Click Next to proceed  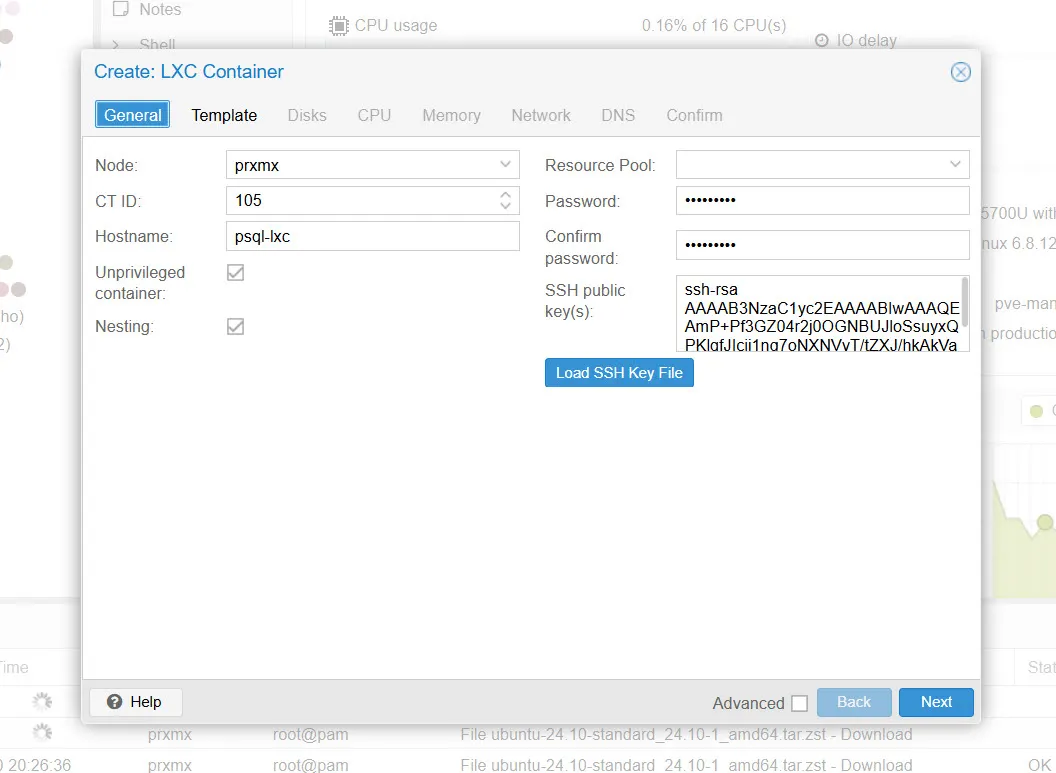click(x=935, y=702)
